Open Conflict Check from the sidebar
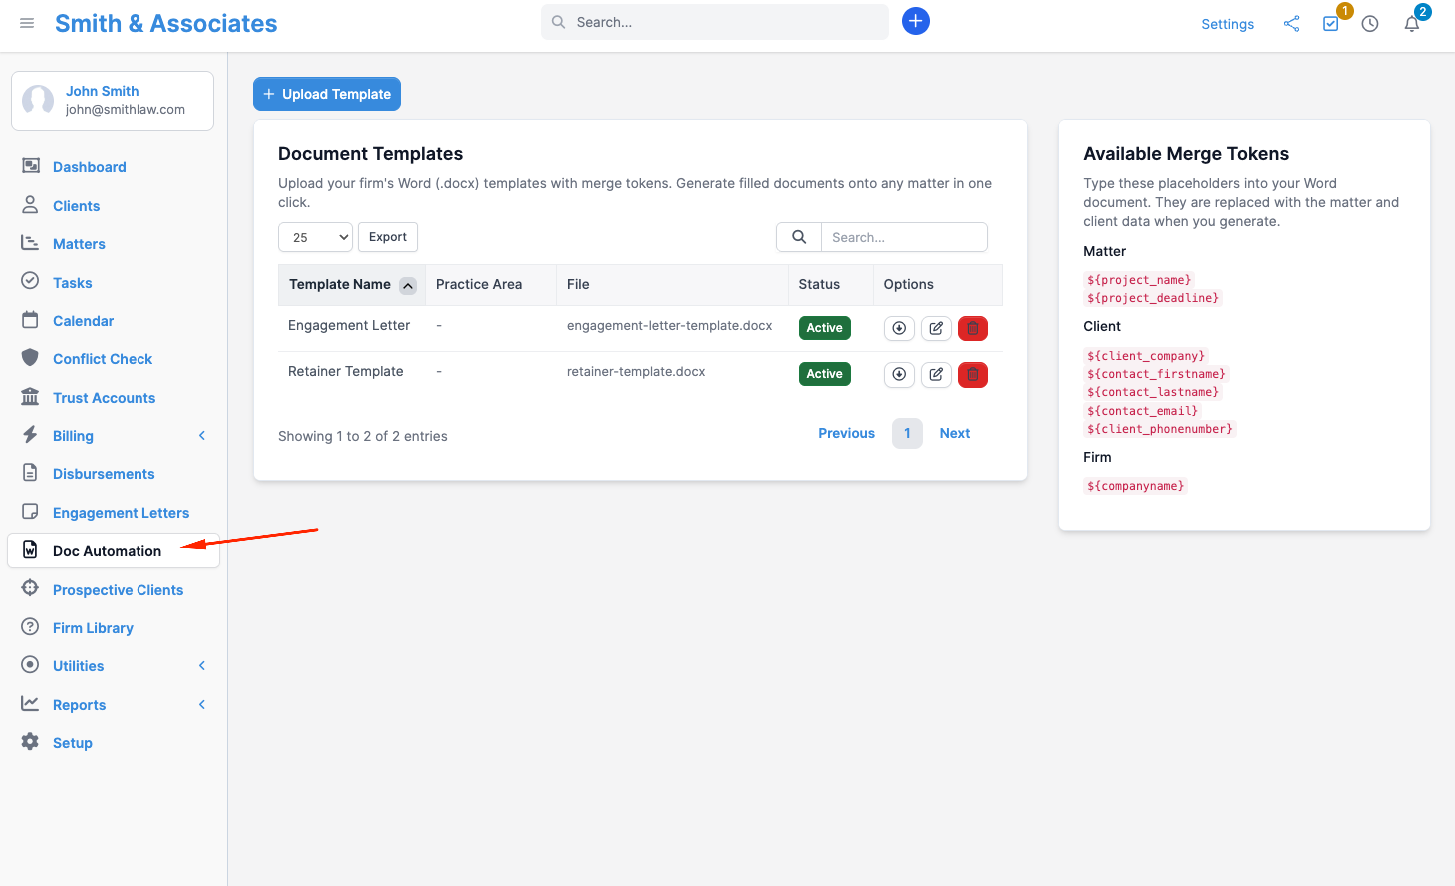This screenshot has width=1455, height=886. click(x=102, y=359)
